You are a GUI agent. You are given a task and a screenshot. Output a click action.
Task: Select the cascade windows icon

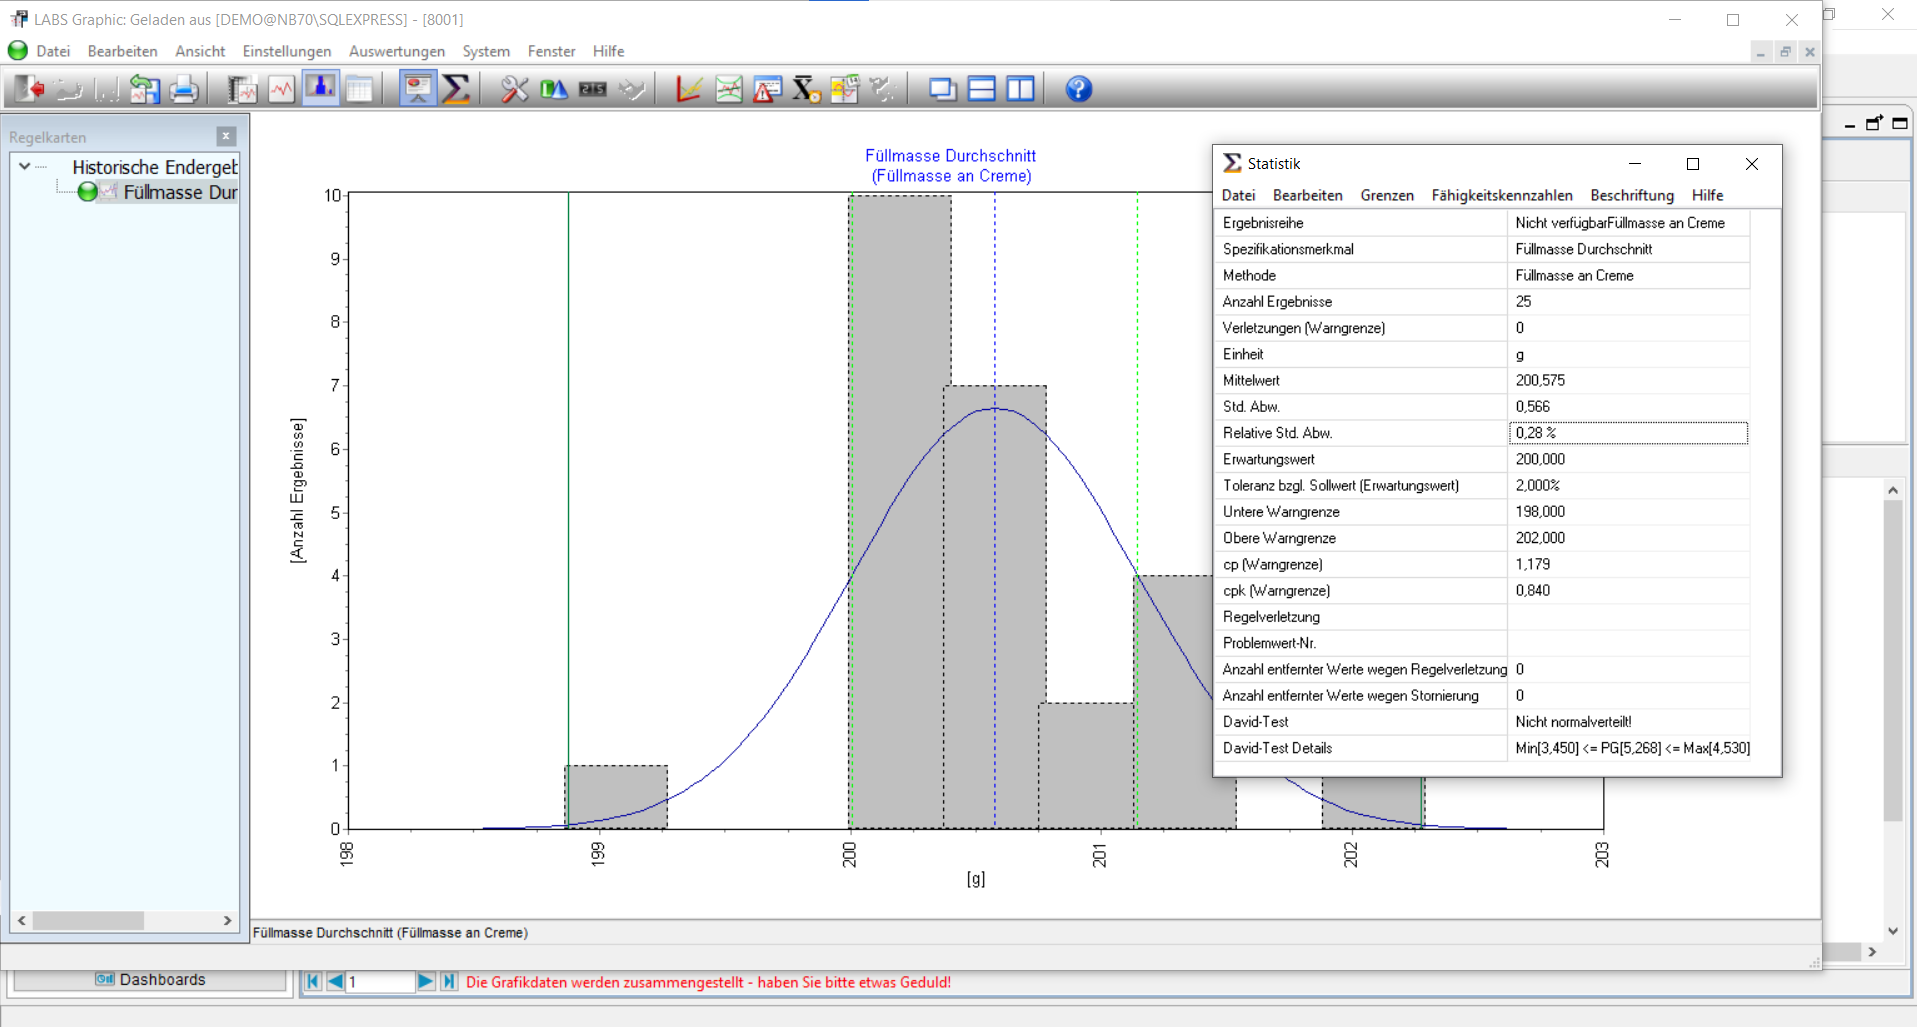coord(942,90)
